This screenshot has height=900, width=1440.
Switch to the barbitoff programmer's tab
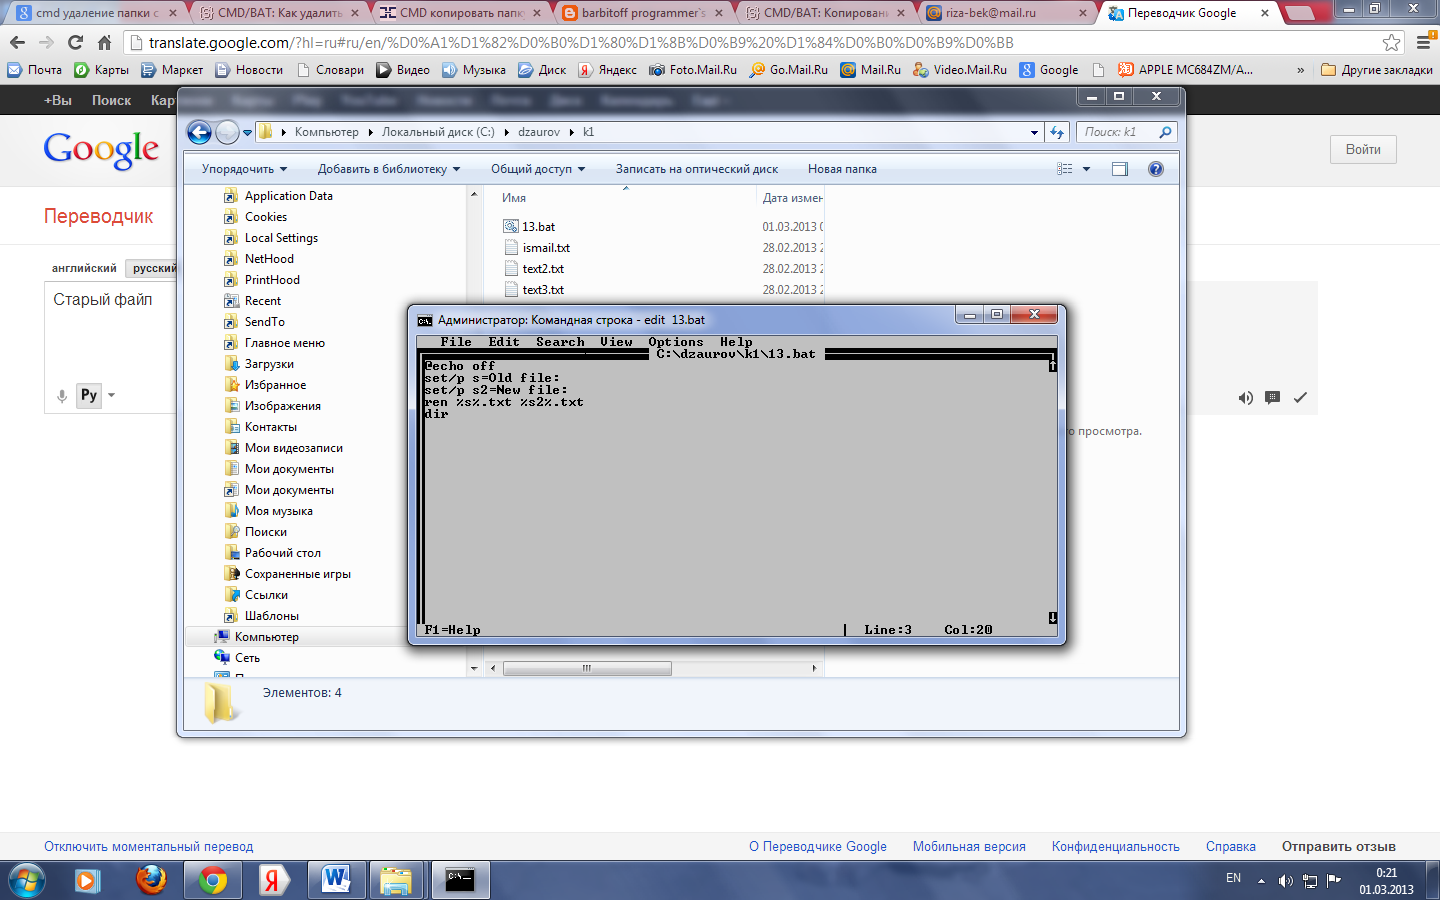641,13
